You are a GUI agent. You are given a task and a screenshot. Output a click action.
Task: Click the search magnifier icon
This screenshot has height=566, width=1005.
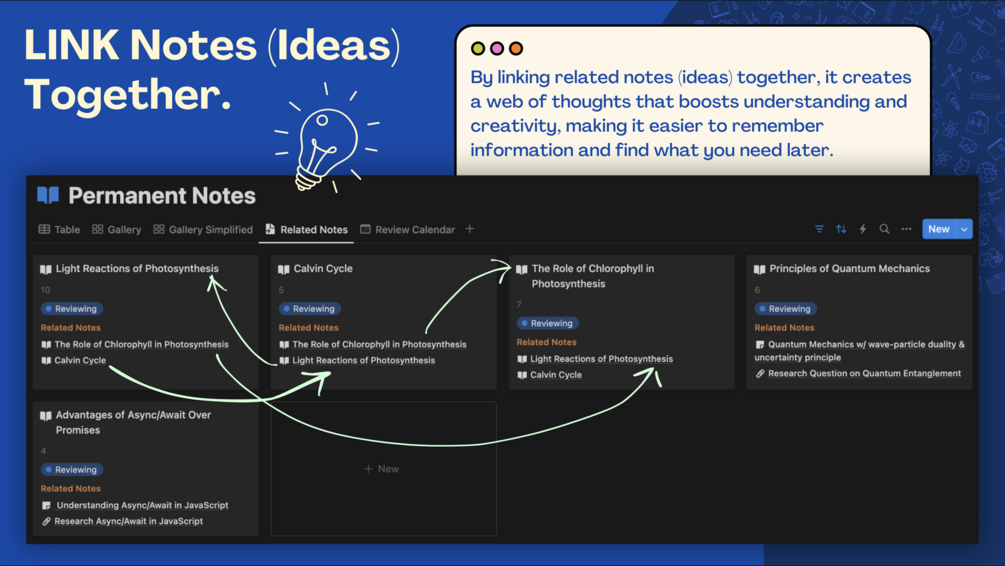coord(885,229)
